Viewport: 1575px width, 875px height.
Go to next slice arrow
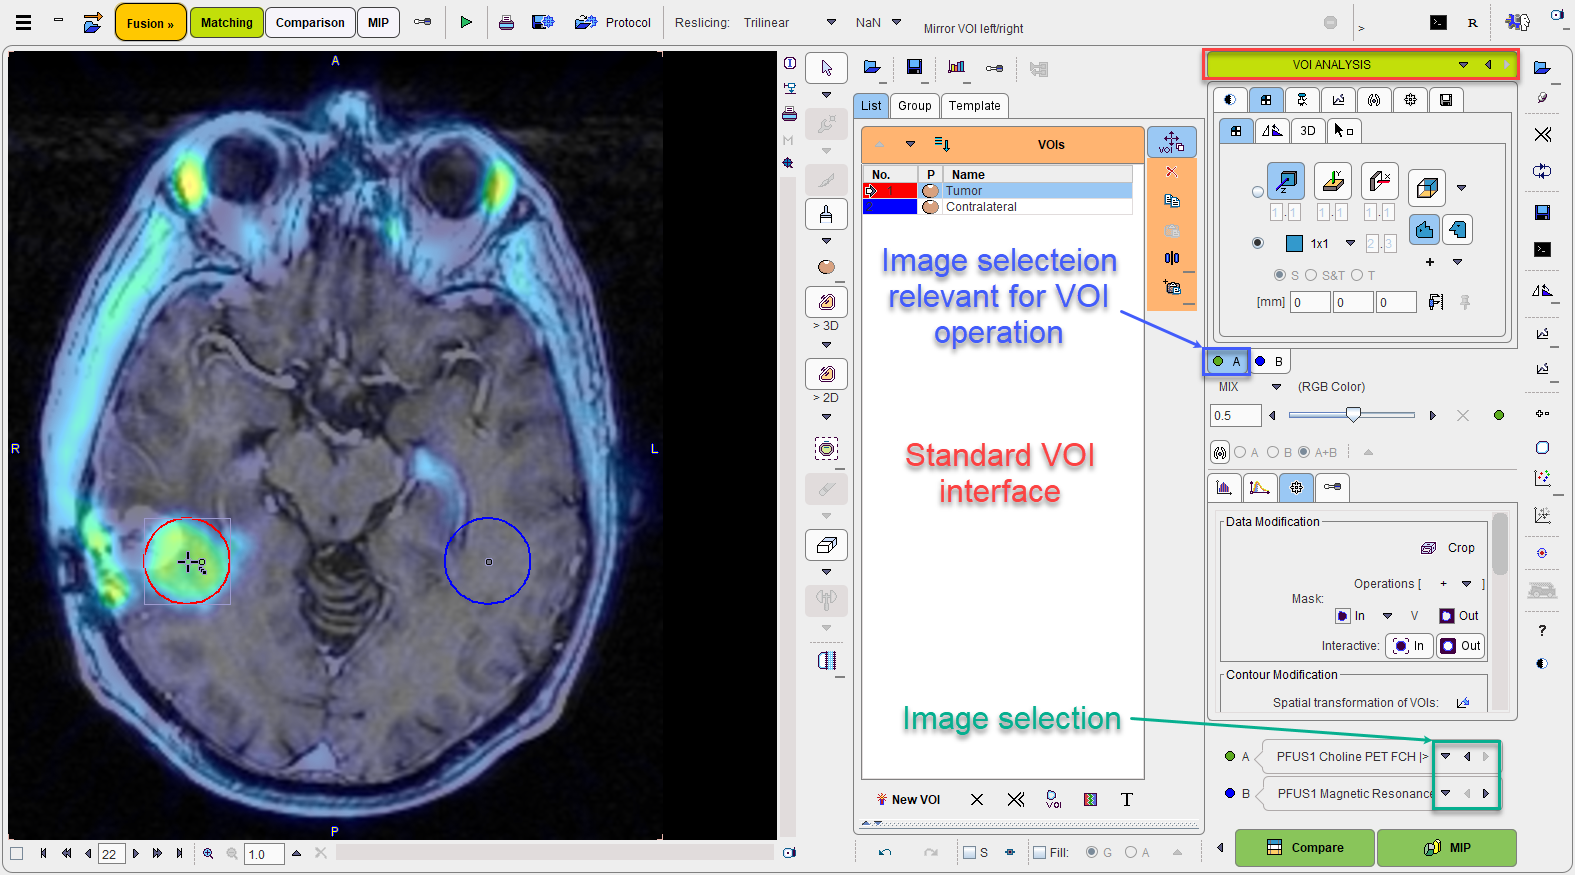click(136, 854)
